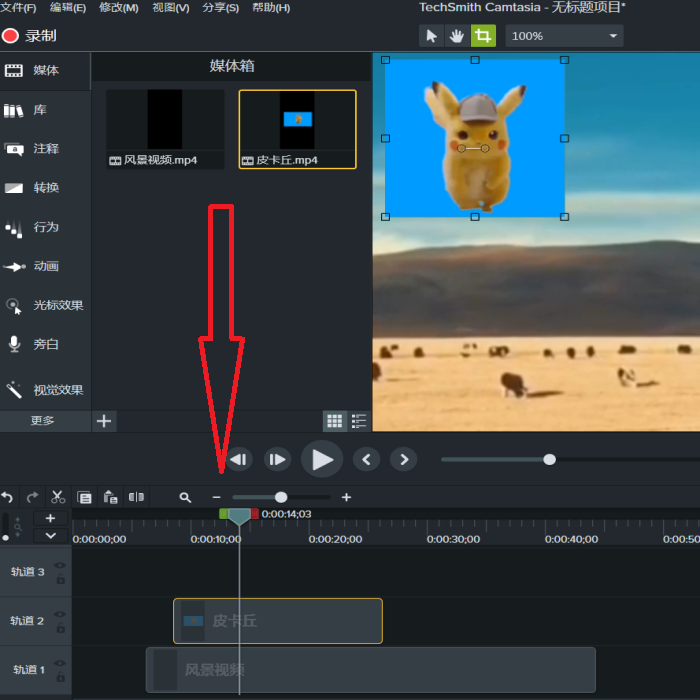700x700 pixels.
Task: Switch media bin to list view
Action: [x=358, y=421]
